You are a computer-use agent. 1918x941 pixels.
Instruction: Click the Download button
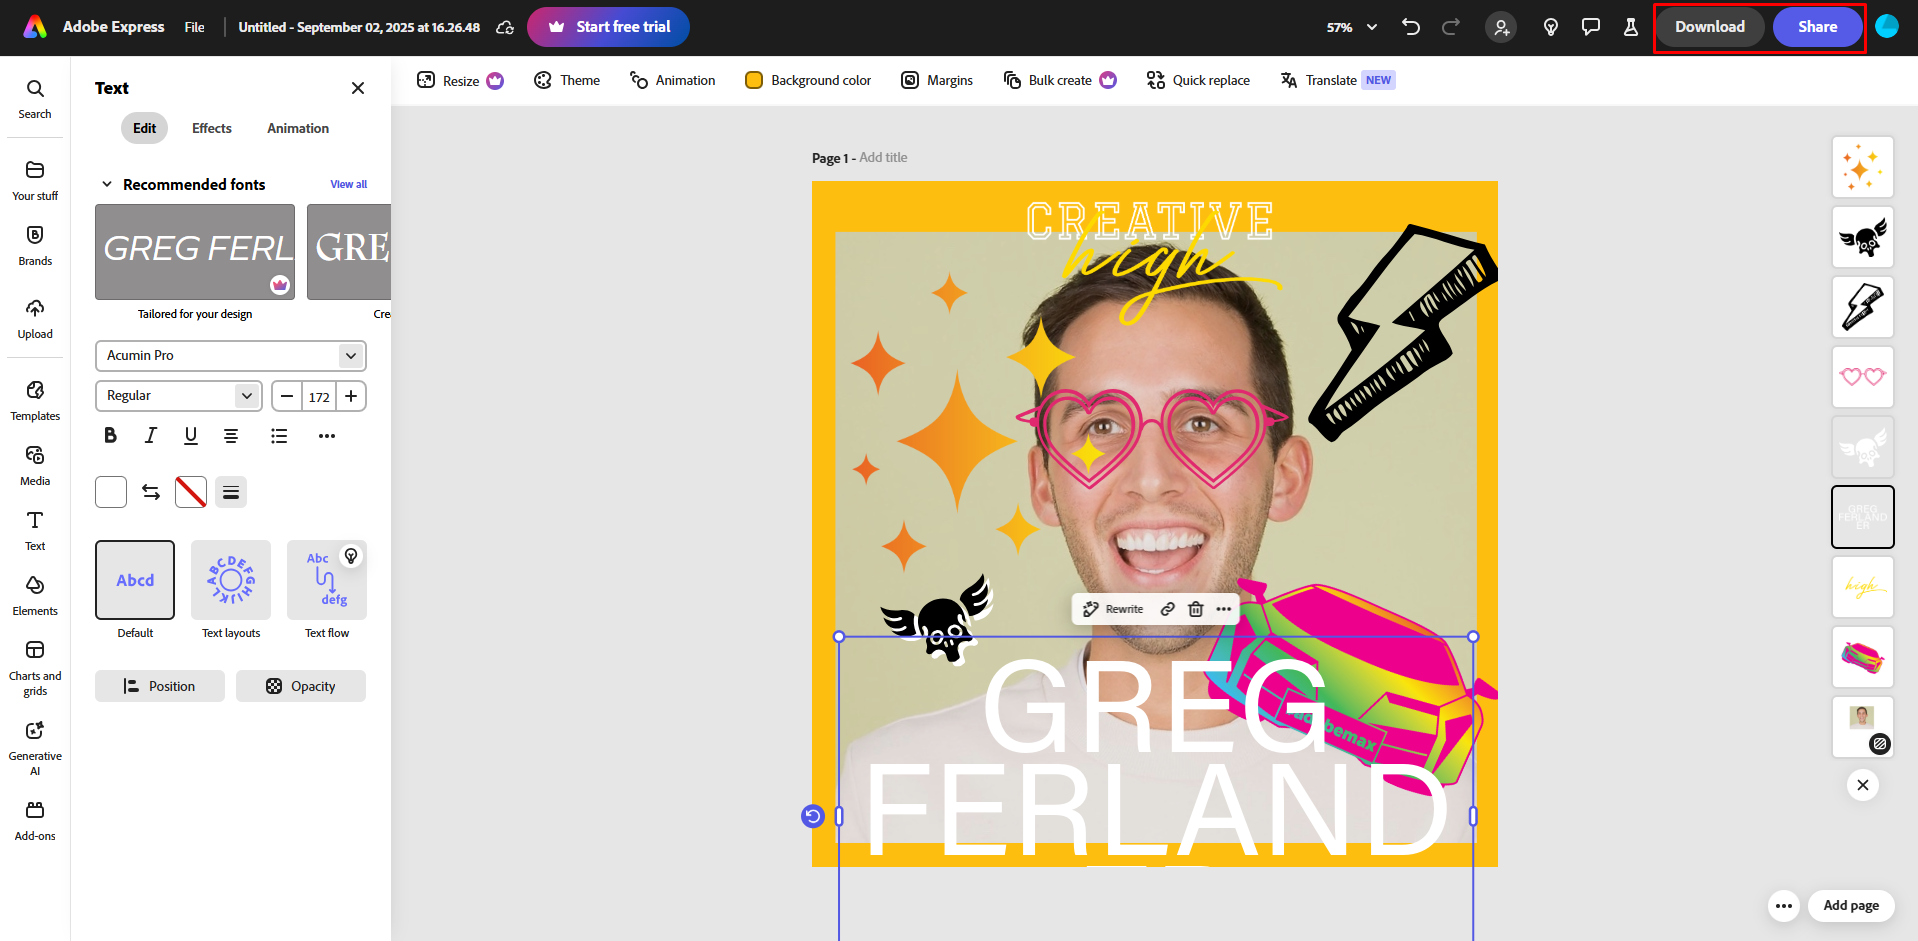click(x=1710, y=27)
